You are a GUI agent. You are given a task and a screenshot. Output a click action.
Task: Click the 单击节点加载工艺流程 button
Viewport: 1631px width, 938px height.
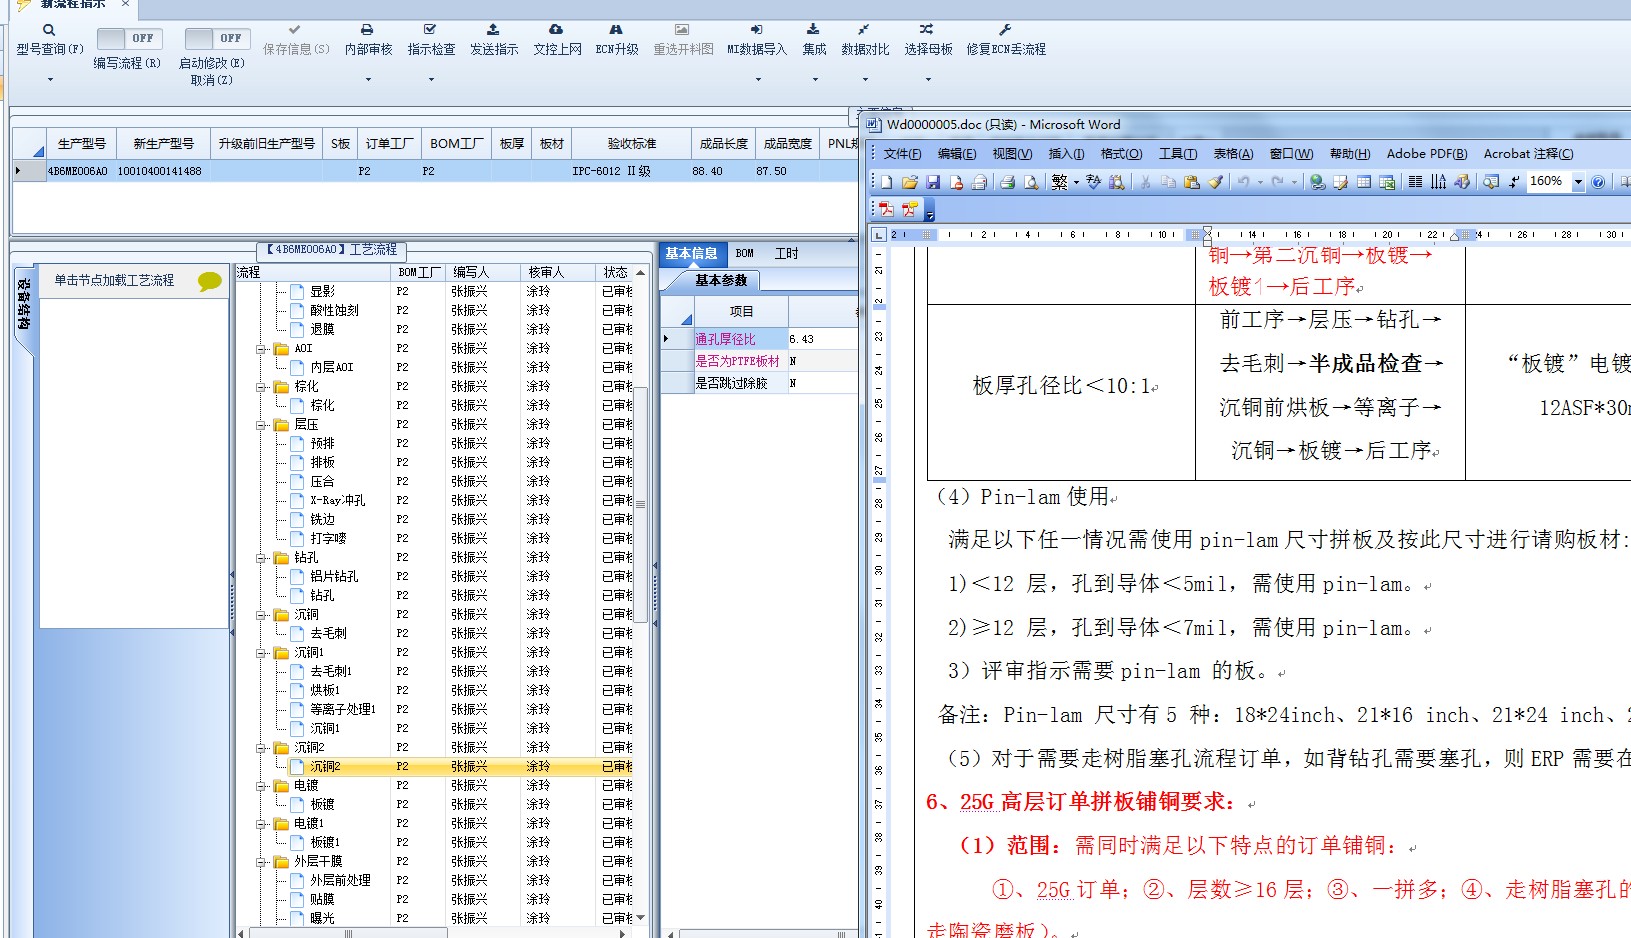(x=114, y=281)
